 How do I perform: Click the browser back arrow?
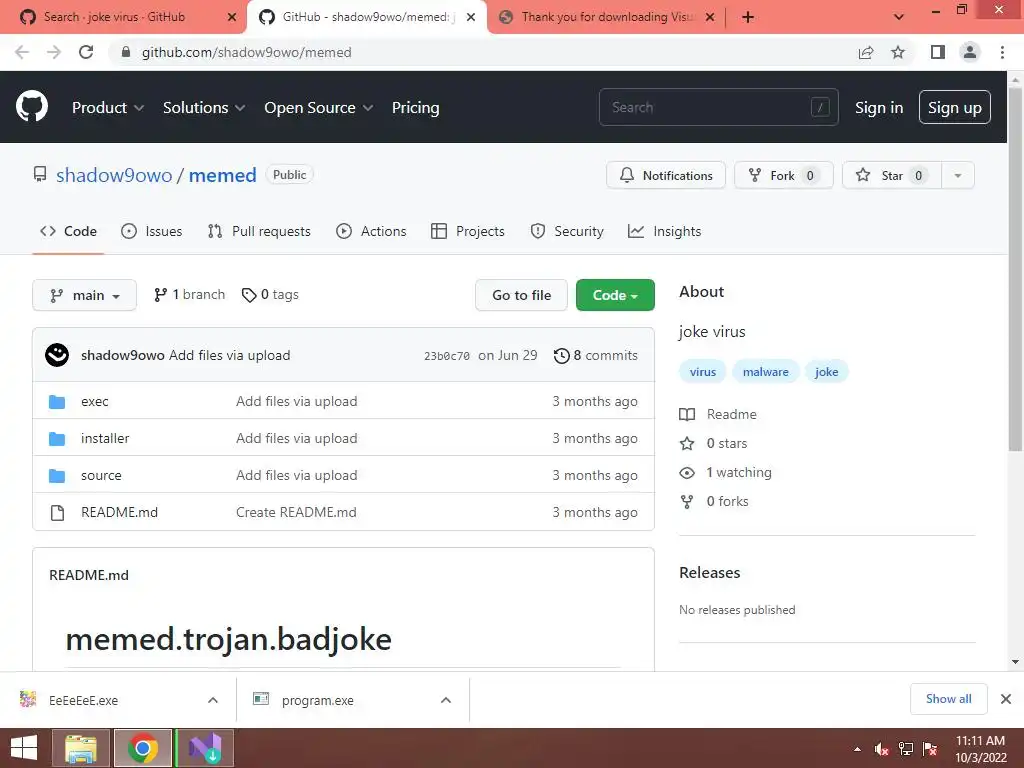(22, 52)
